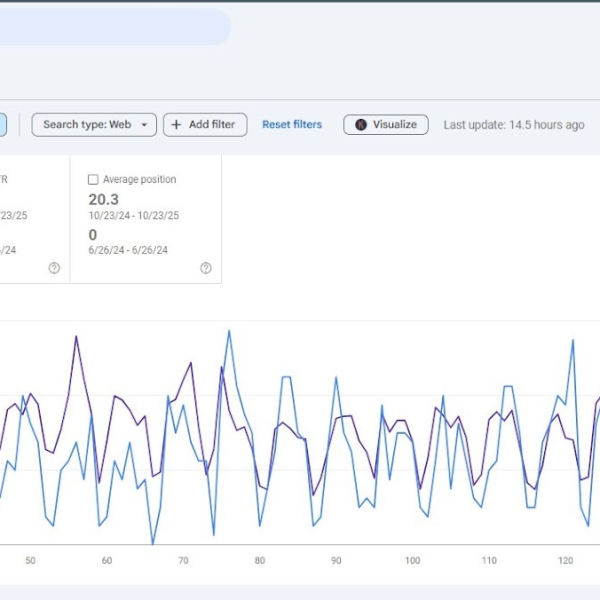
Task: Click the light blue spike near day 121
Action: coord(572,340)
